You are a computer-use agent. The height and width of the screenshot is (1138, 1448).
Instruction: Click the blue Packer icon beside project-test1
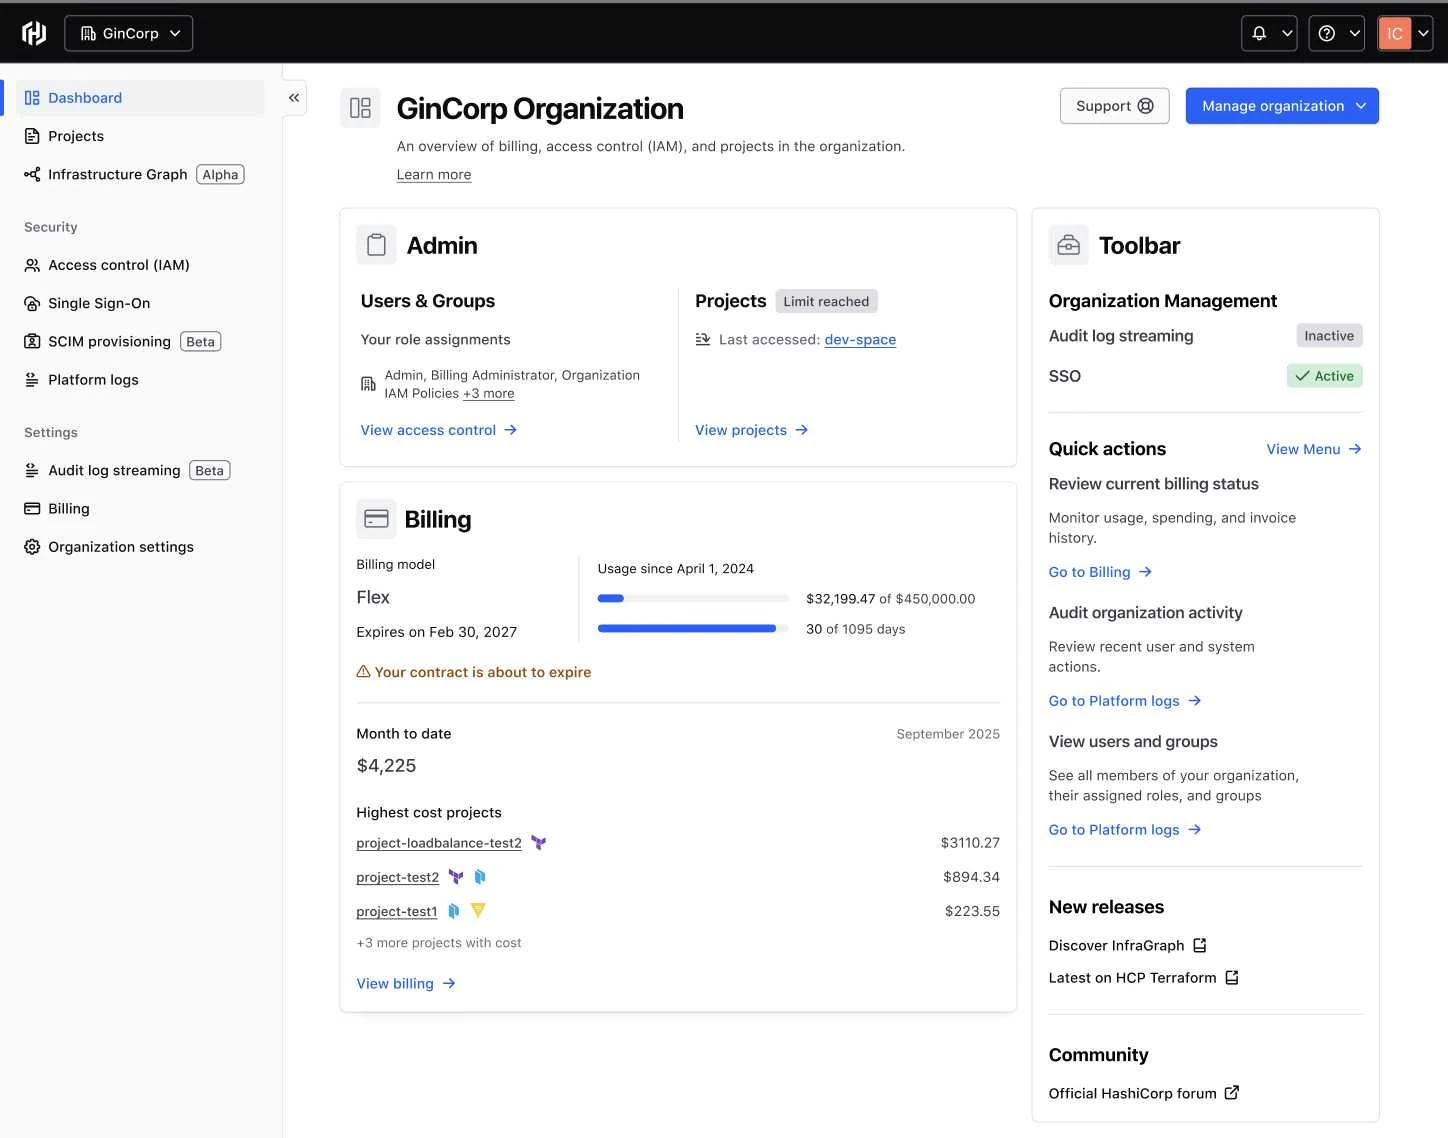pyautogui.click(x=454, y=911)
